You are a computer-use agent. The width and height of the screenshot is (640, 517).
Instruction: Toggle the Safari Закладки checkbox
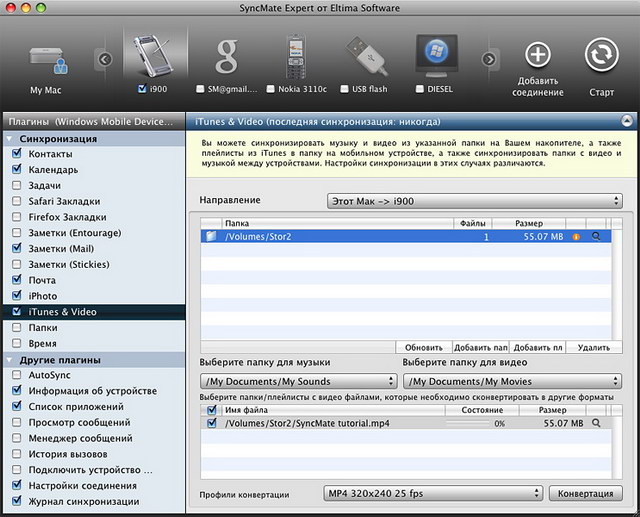click(x=17, y=201)
